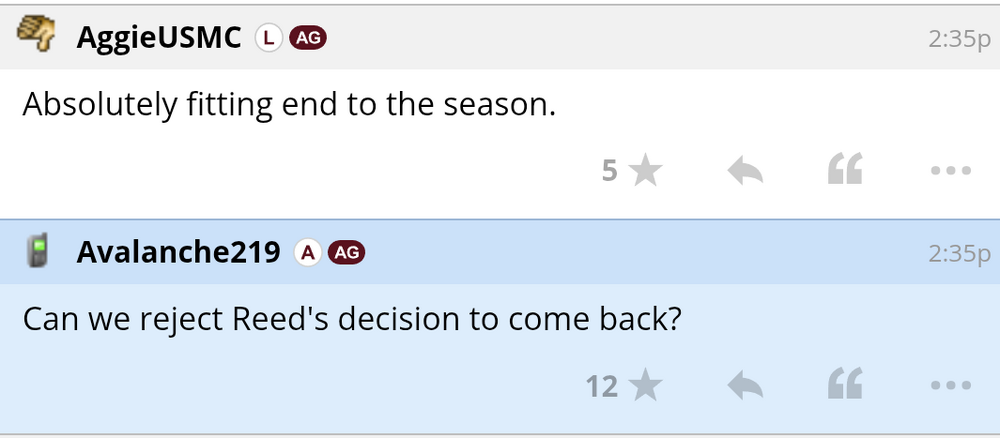This screenshot has width=1000, height=438.
Task: Click the 2:35p timestamp on AggieUSMC's post
Action: tap(958, 39)
